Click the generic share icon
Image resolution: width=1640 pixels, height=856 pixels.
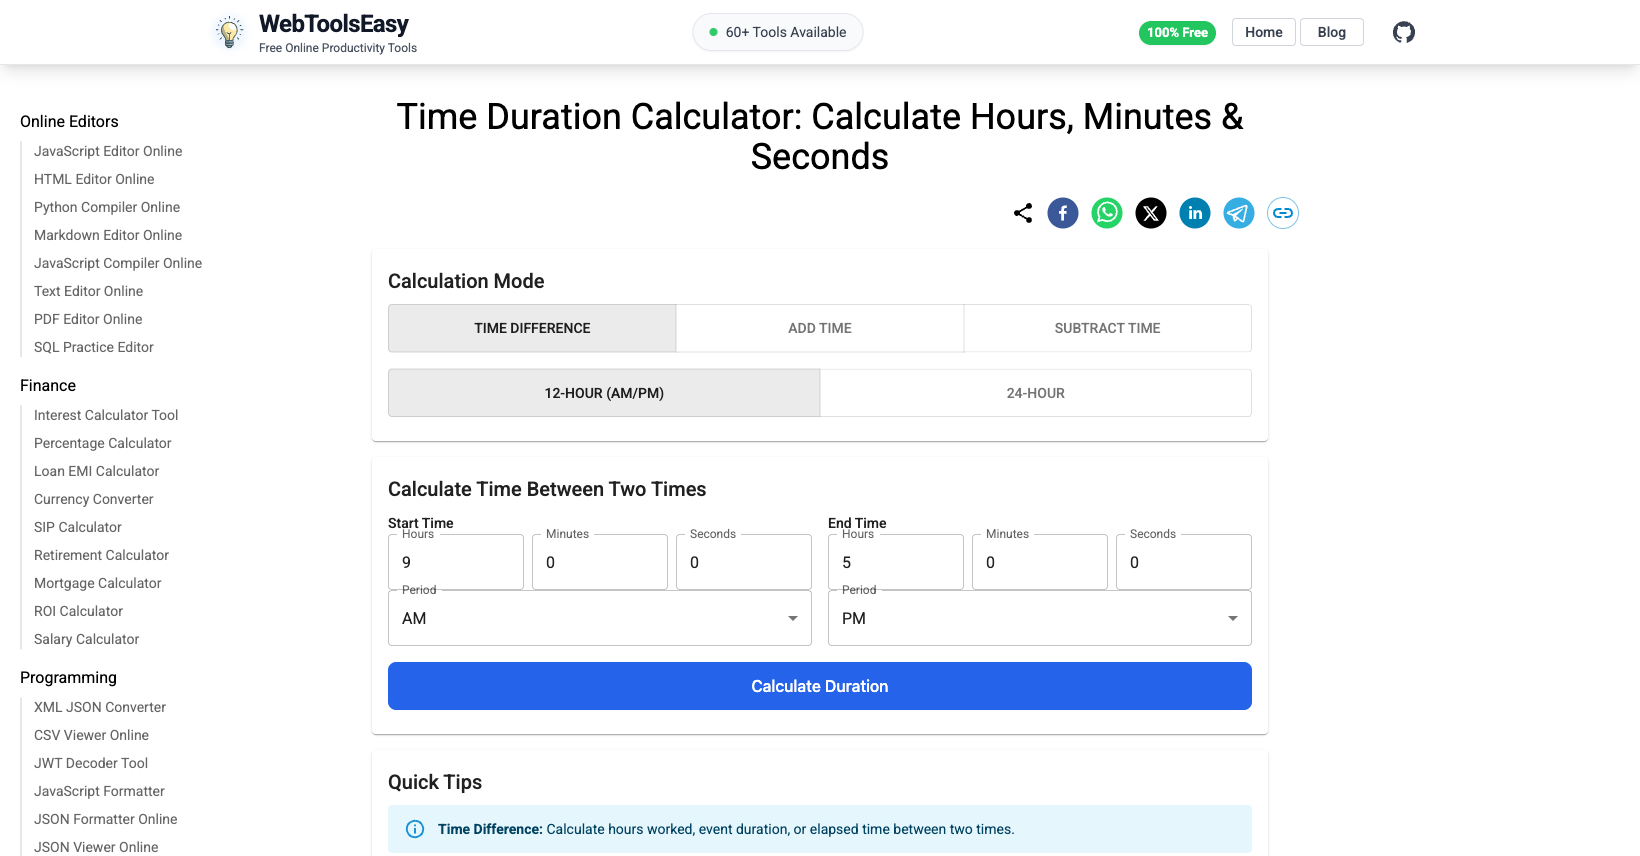1022,213
